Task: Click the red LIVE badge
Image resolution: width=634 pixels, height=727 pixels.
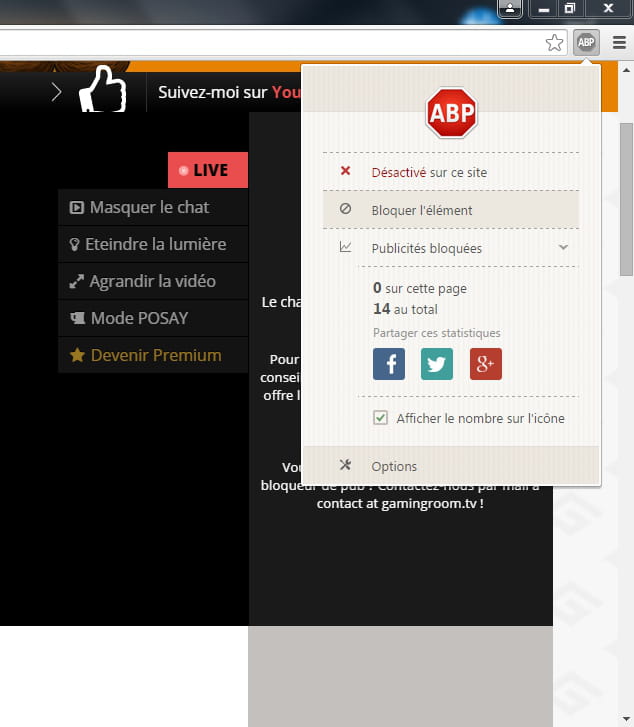Action: click(x=208, y=170)
